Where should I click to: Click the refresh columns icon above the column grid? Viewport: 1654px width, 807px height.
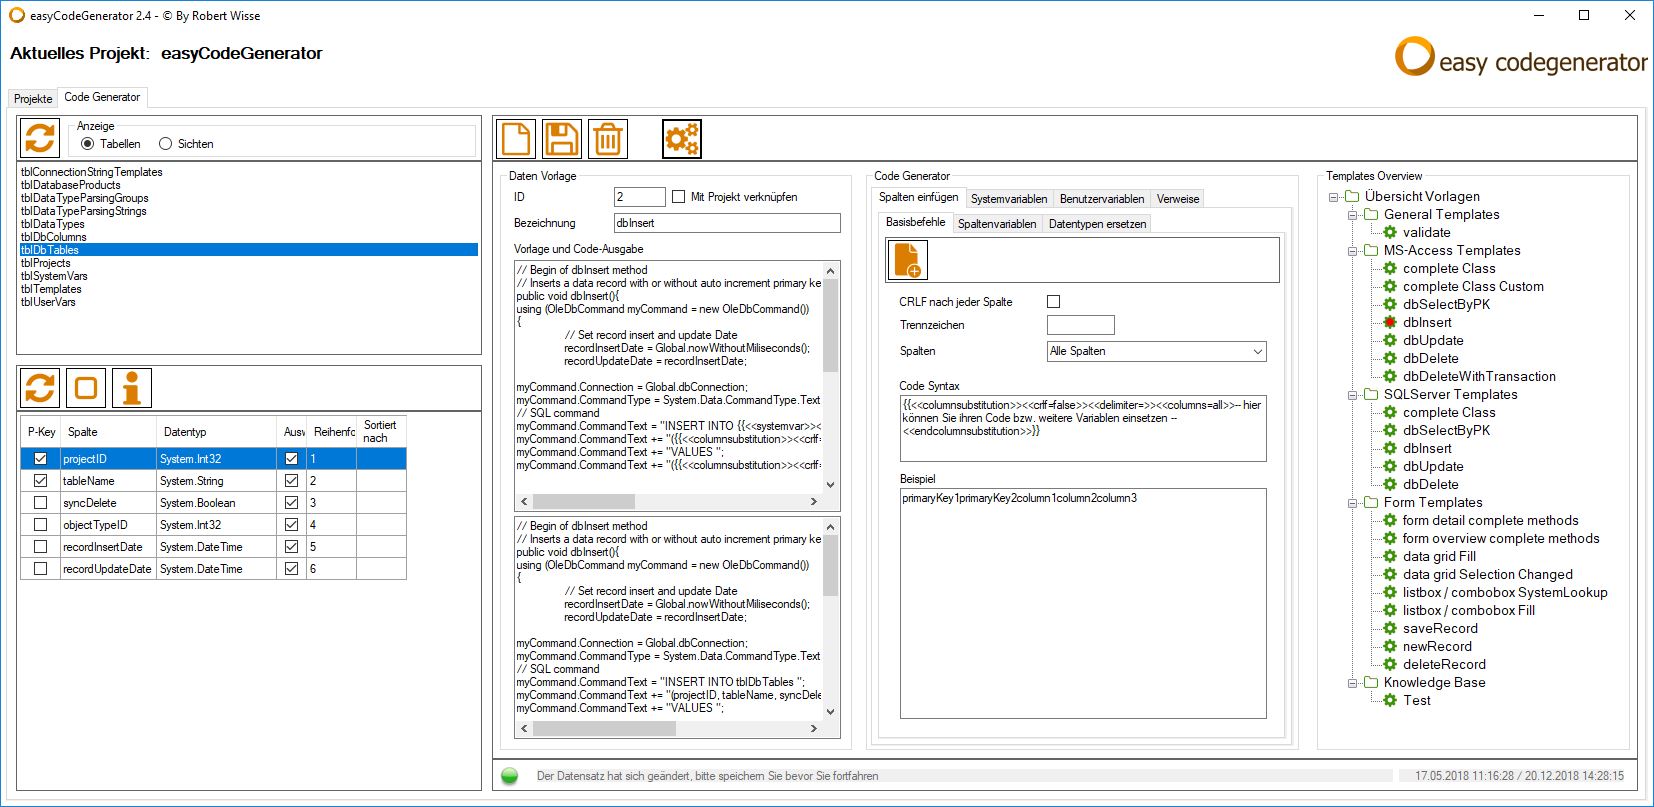40,388
